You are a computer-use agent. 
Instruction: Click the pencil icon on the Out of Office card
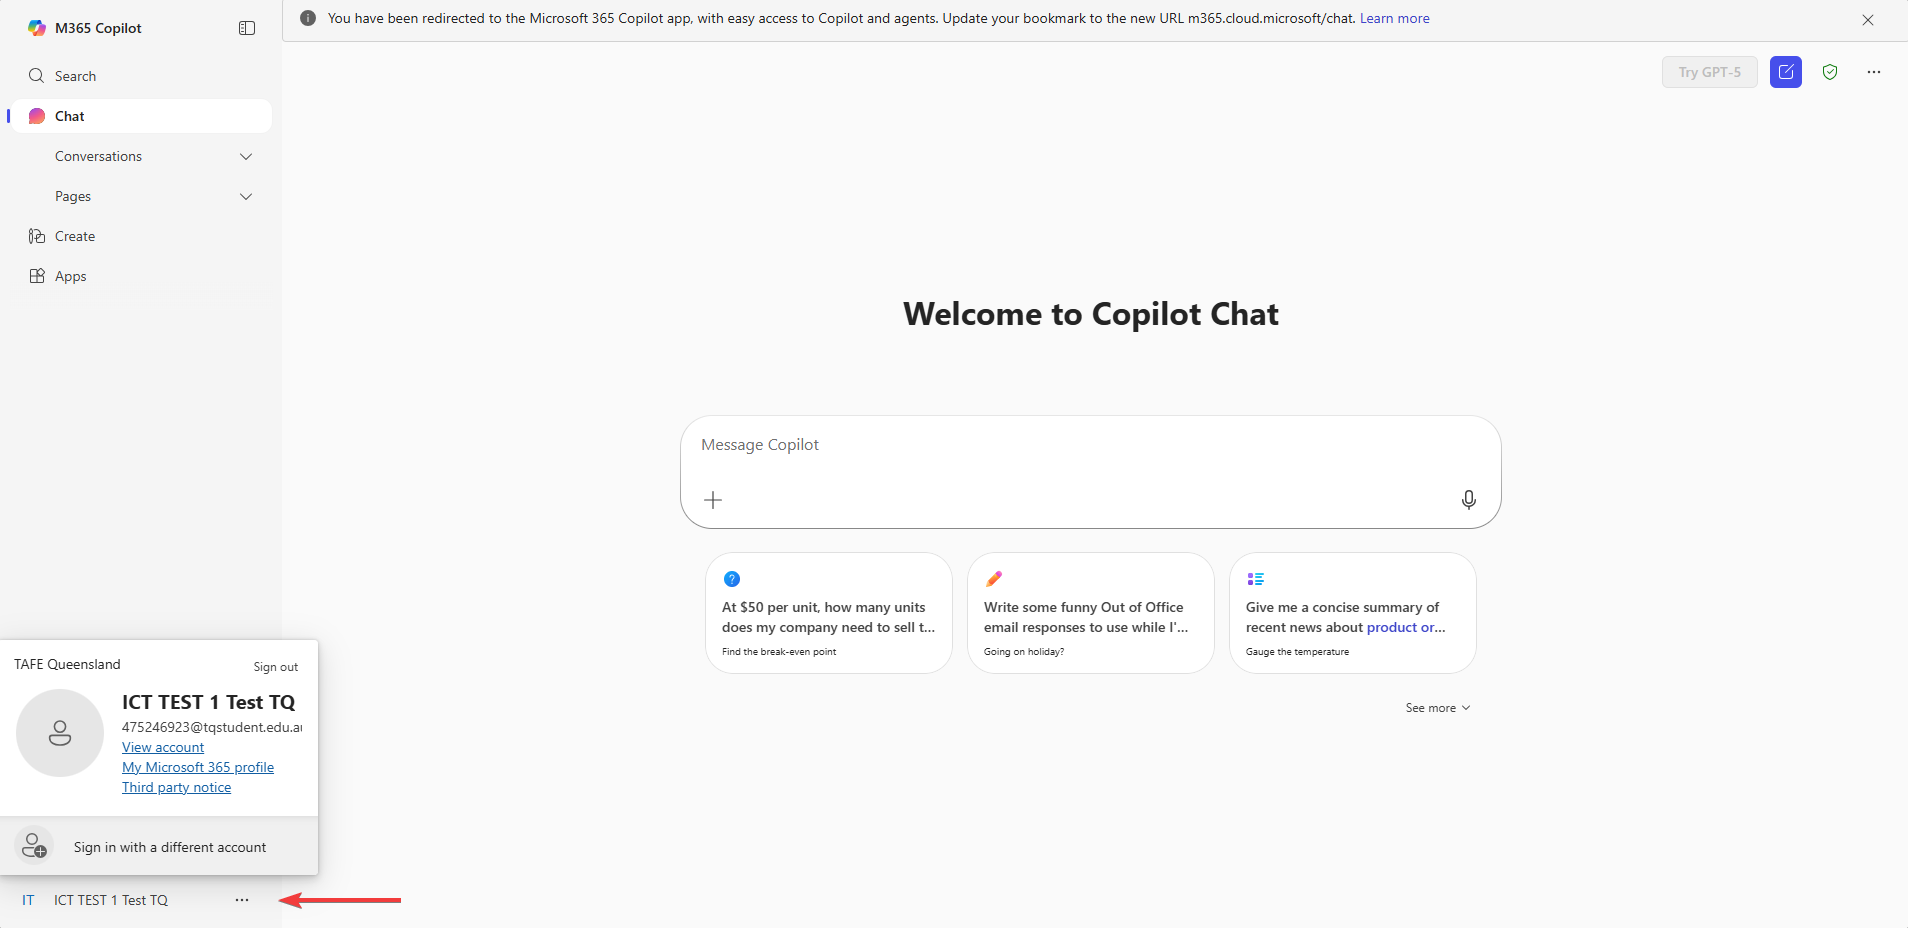click(994, 579)
